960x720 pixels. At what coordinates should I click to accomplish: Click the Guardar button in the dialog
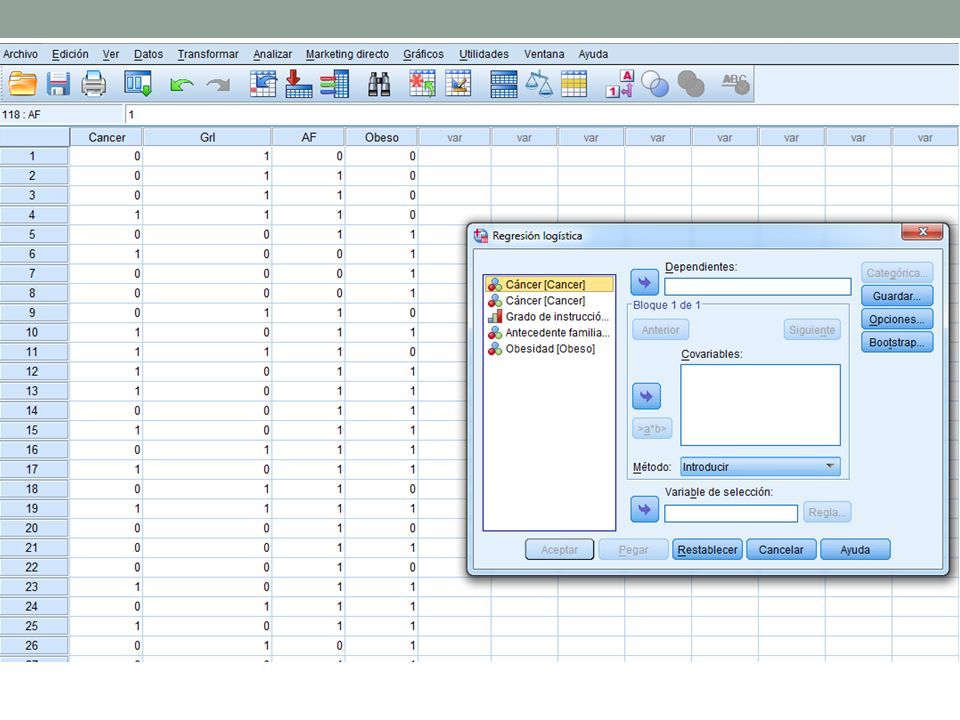[x=897, y=296]
